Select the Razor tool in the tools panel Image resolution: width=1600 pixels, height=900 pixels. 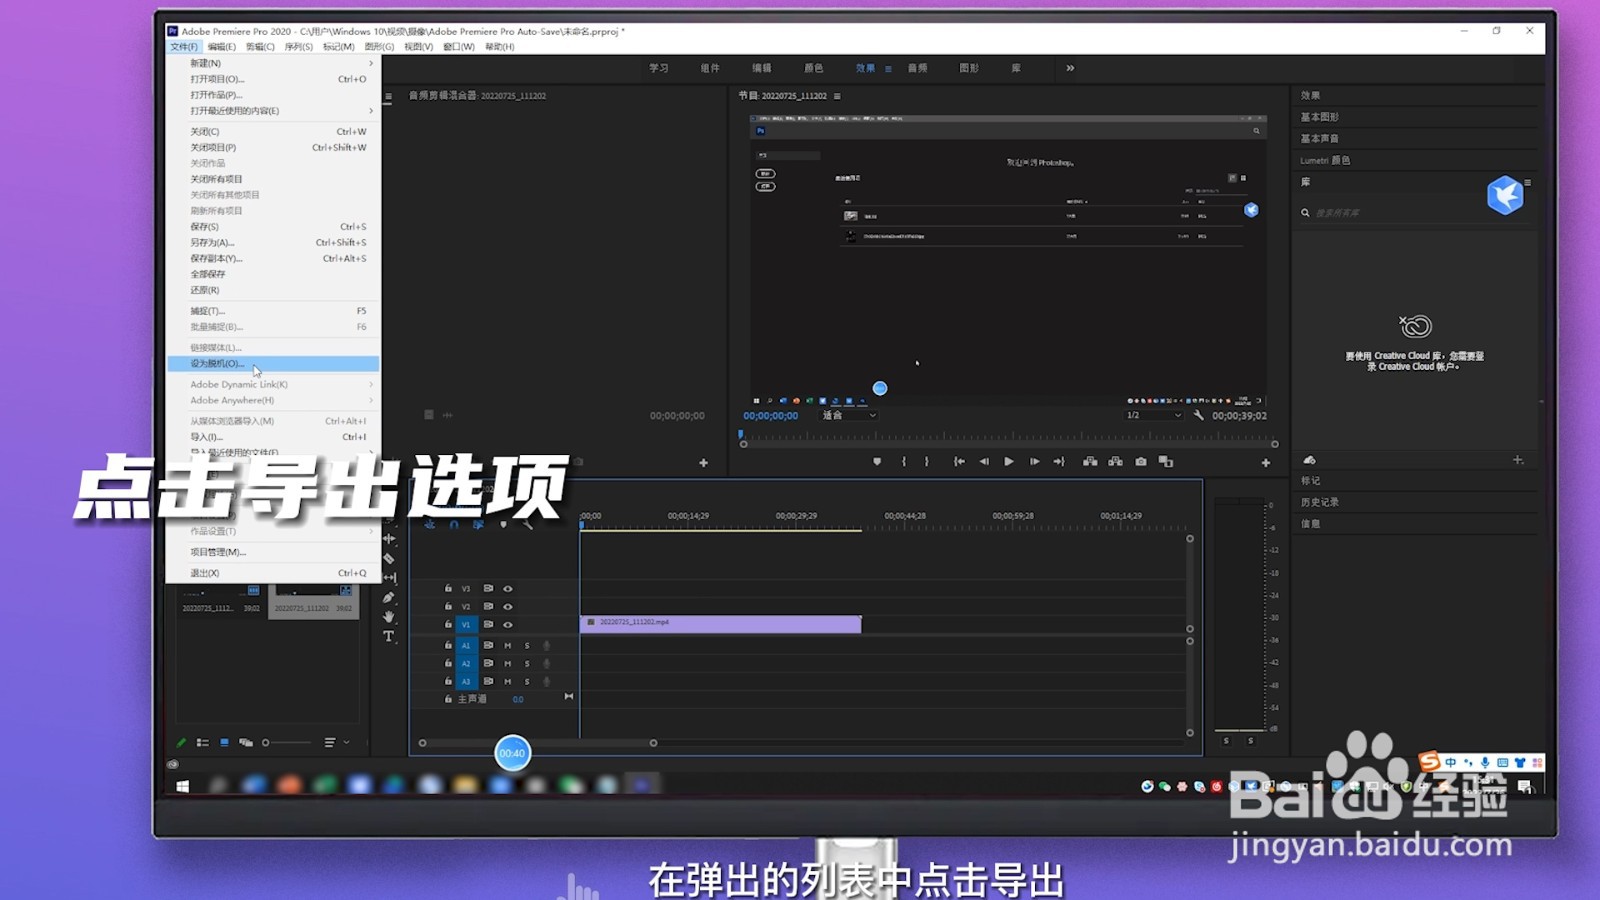tap(389, 556)
